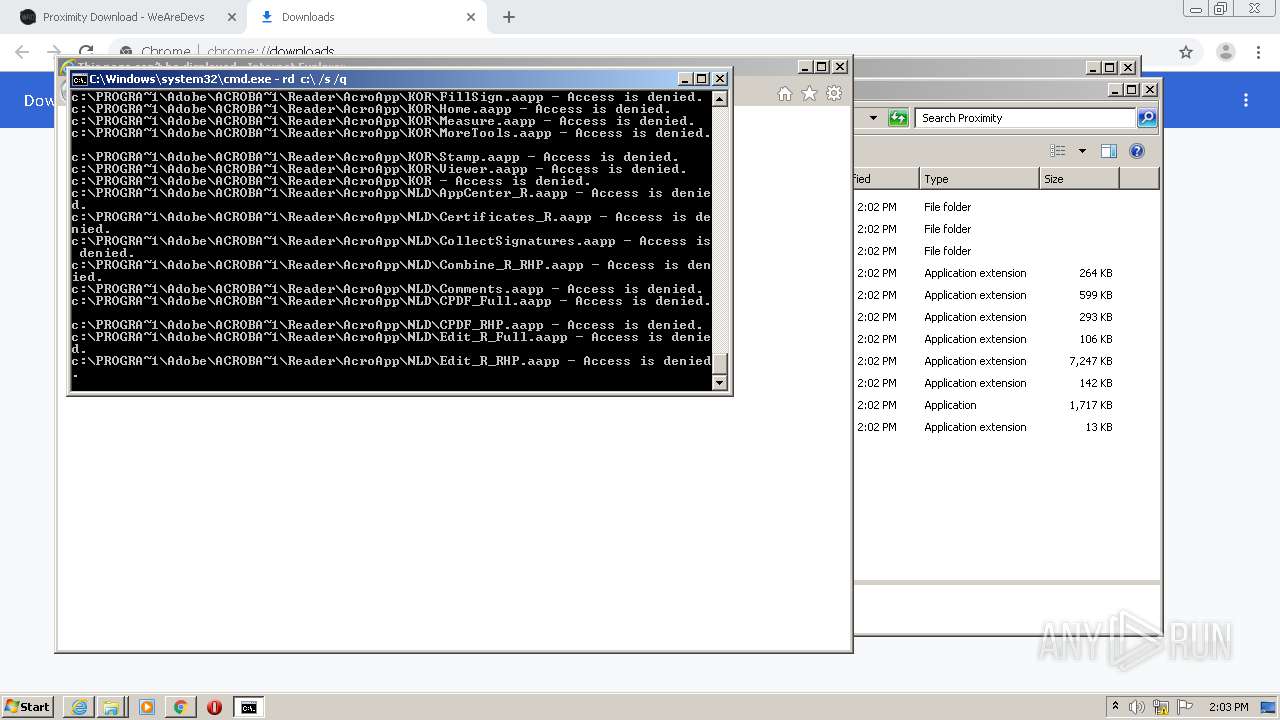Image resolution: width=1280 pixels, height=720 pixels.
Task: Click the Explorer refresh button beside search
Action: point(898,118)
